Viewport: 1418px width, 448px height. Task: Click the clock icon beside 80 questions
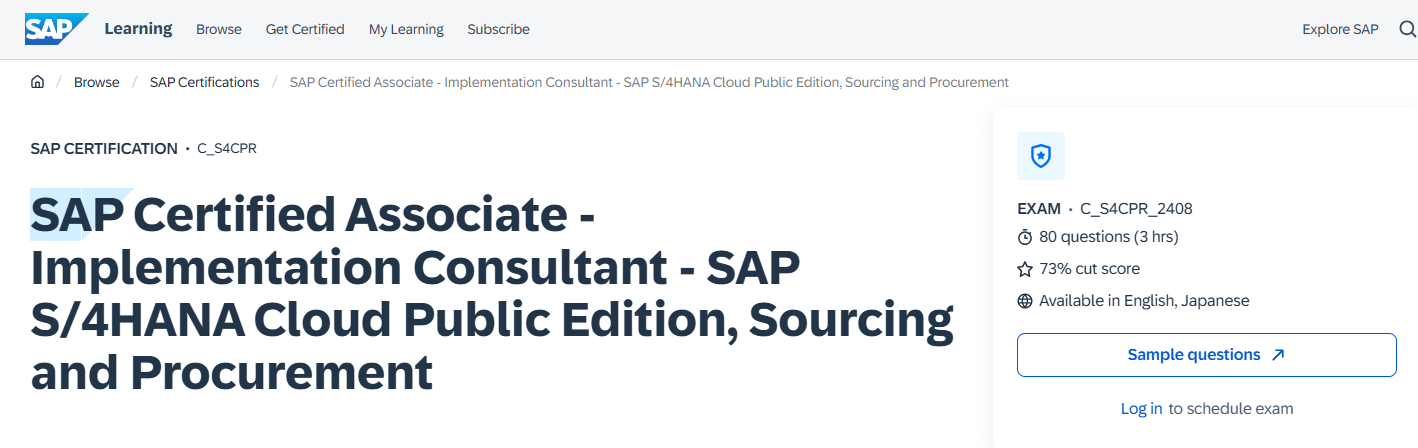1024,237
